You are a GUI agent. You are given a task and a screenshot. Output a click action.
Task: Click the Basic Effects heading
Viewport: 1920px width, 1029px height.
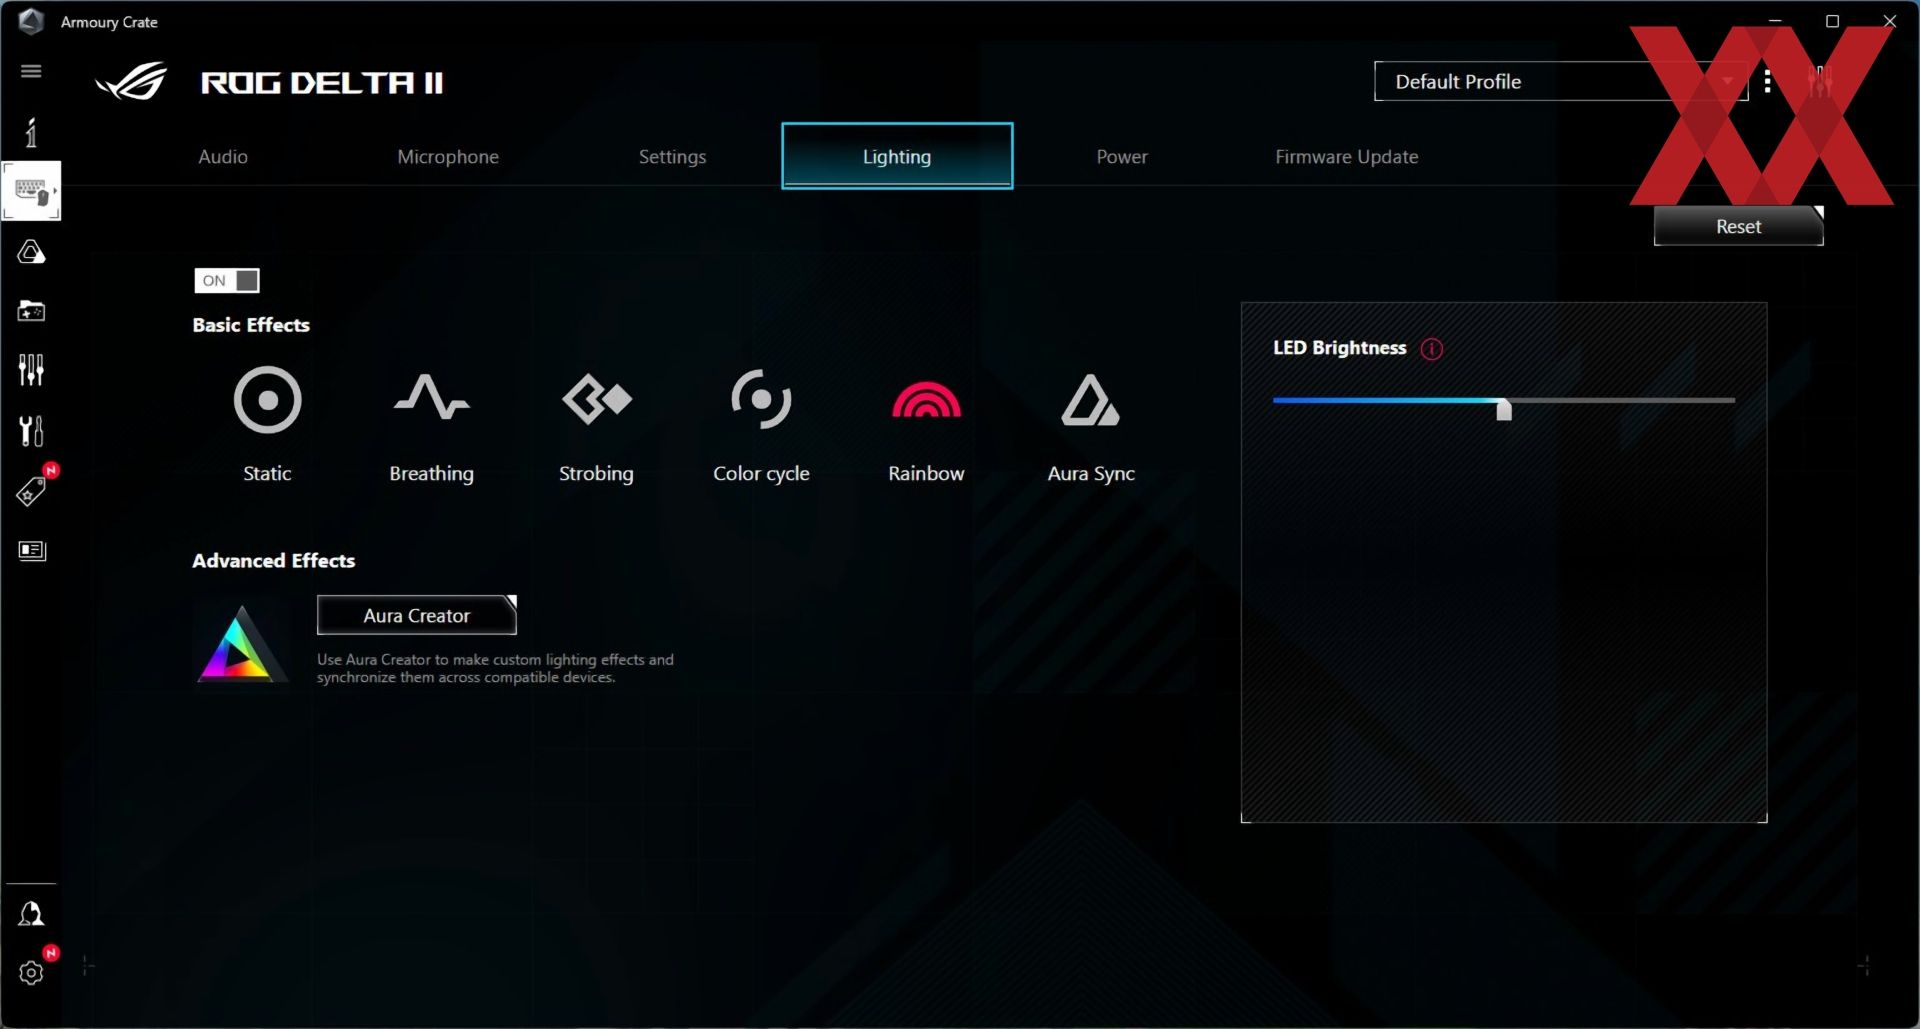point(251,325)
